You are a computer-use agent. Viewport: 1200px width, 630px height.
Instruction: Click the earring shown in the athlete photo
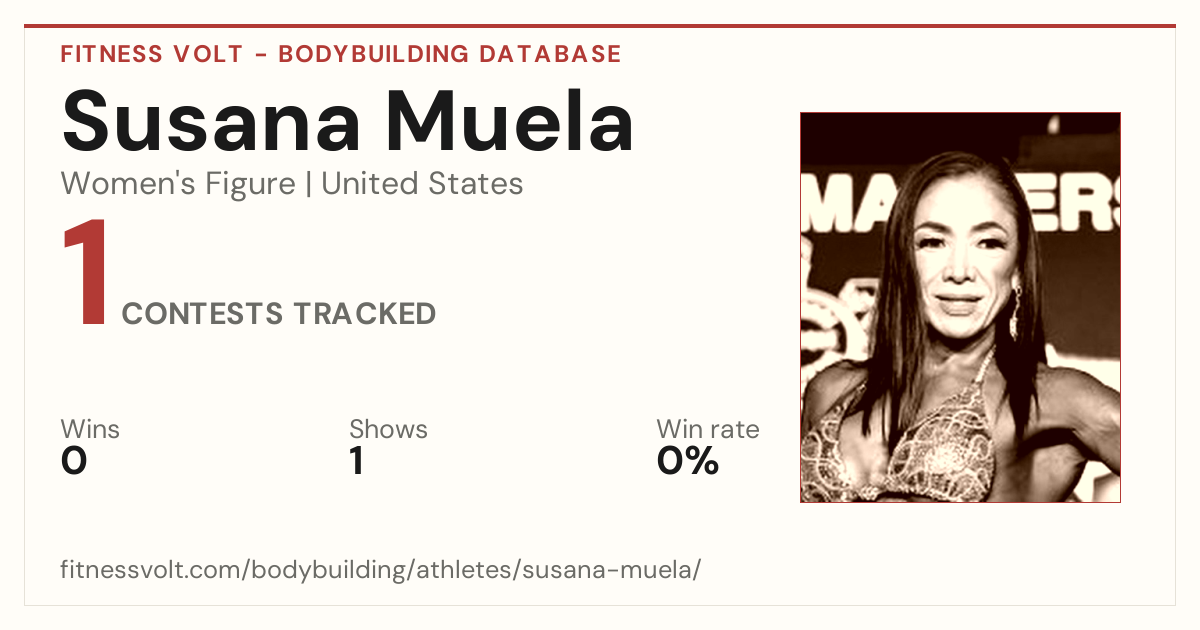pos(1015,313)
